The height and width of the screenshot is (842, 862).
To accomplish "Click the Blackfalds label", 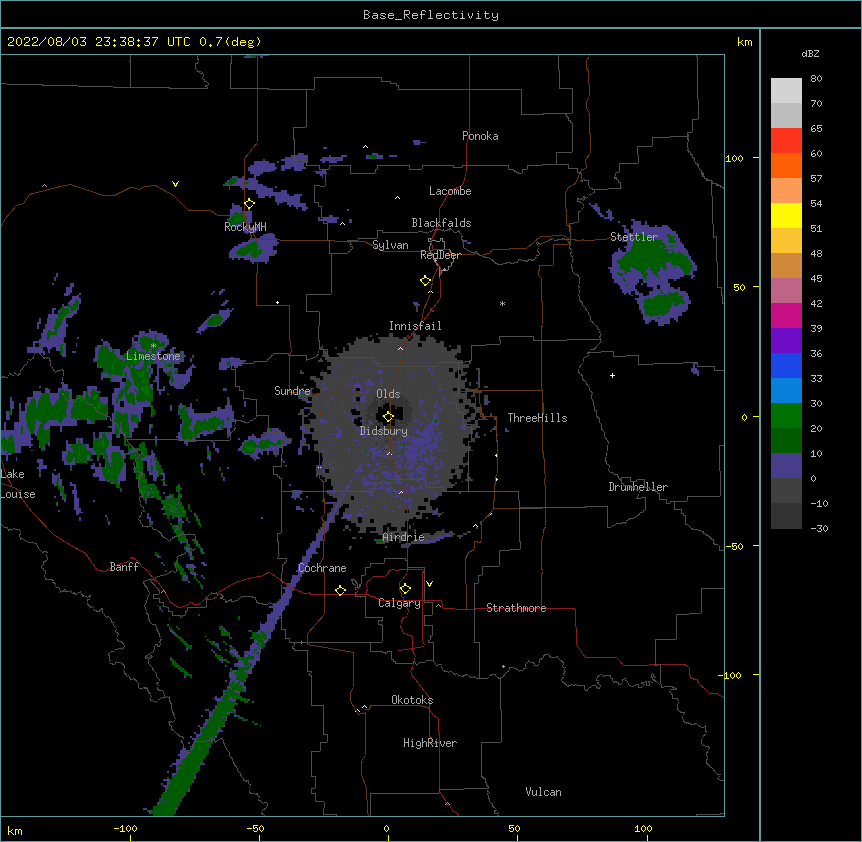I will 441,223.
